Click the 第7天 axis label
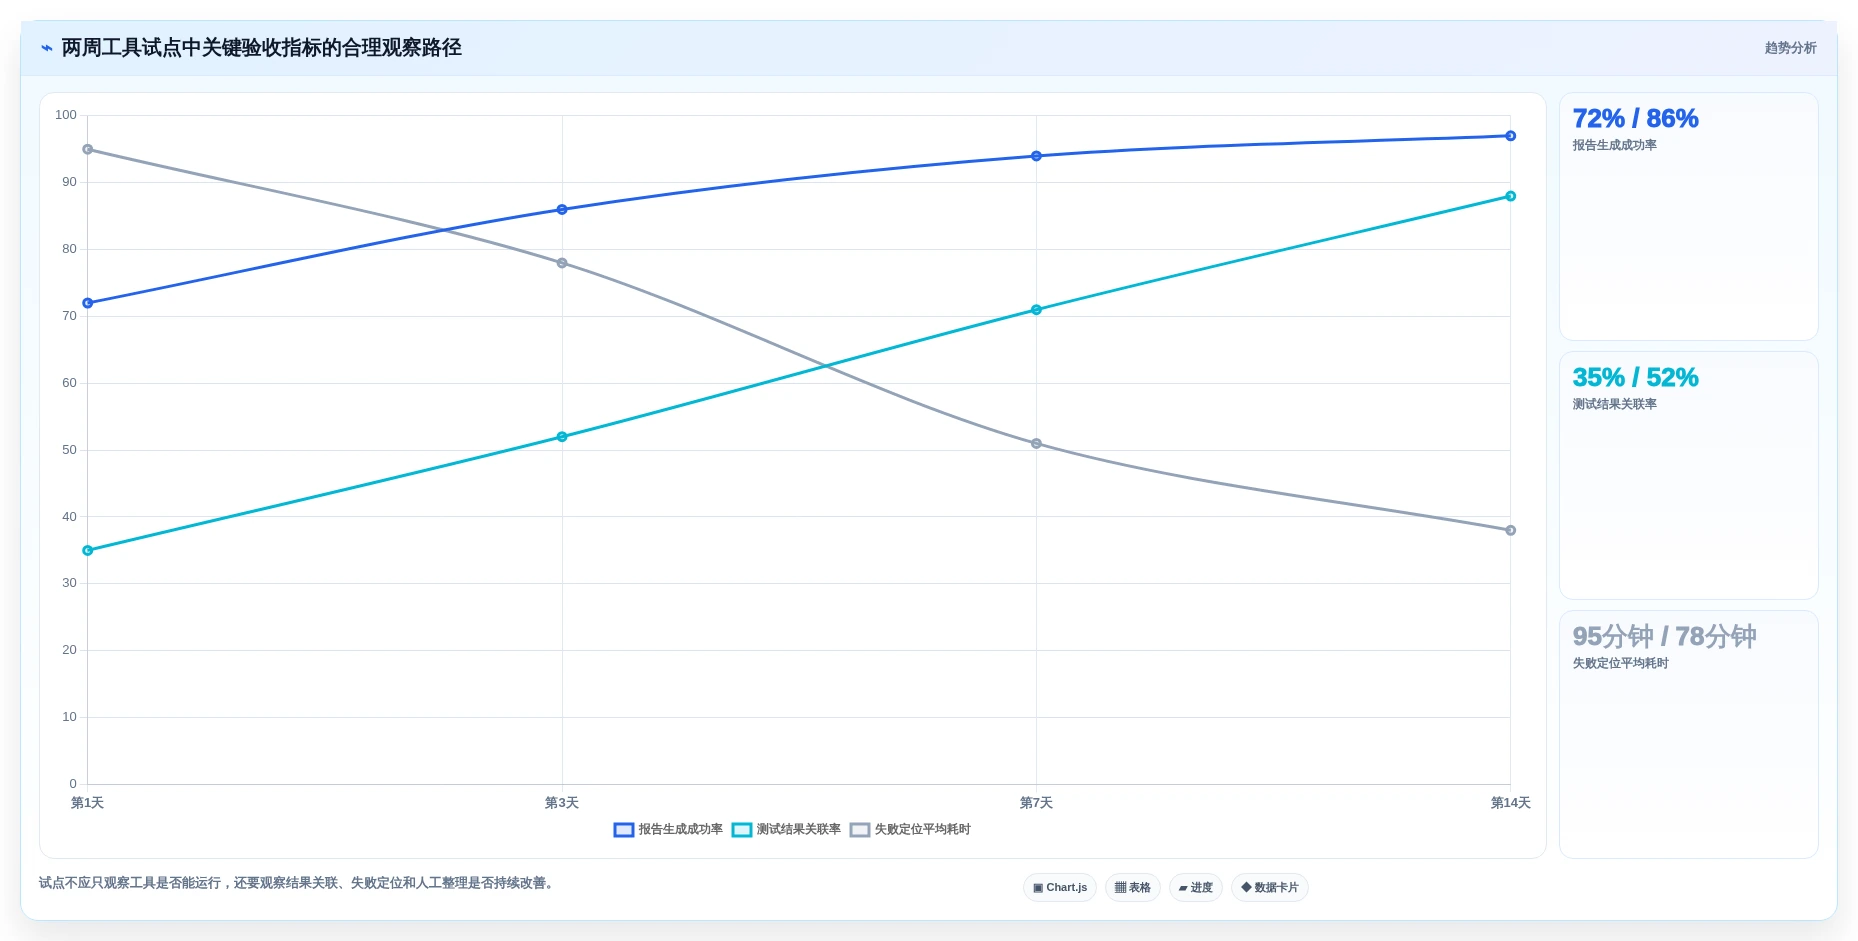The image size is (1858, 941). [1036, 803]
